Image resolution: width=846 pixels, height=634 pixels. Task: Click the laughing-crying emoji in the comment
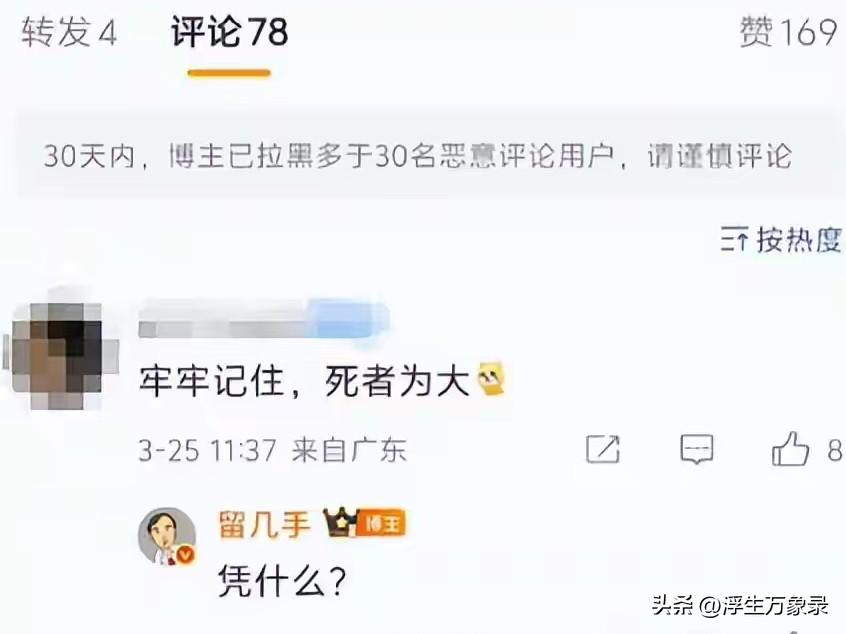point(491,379)
